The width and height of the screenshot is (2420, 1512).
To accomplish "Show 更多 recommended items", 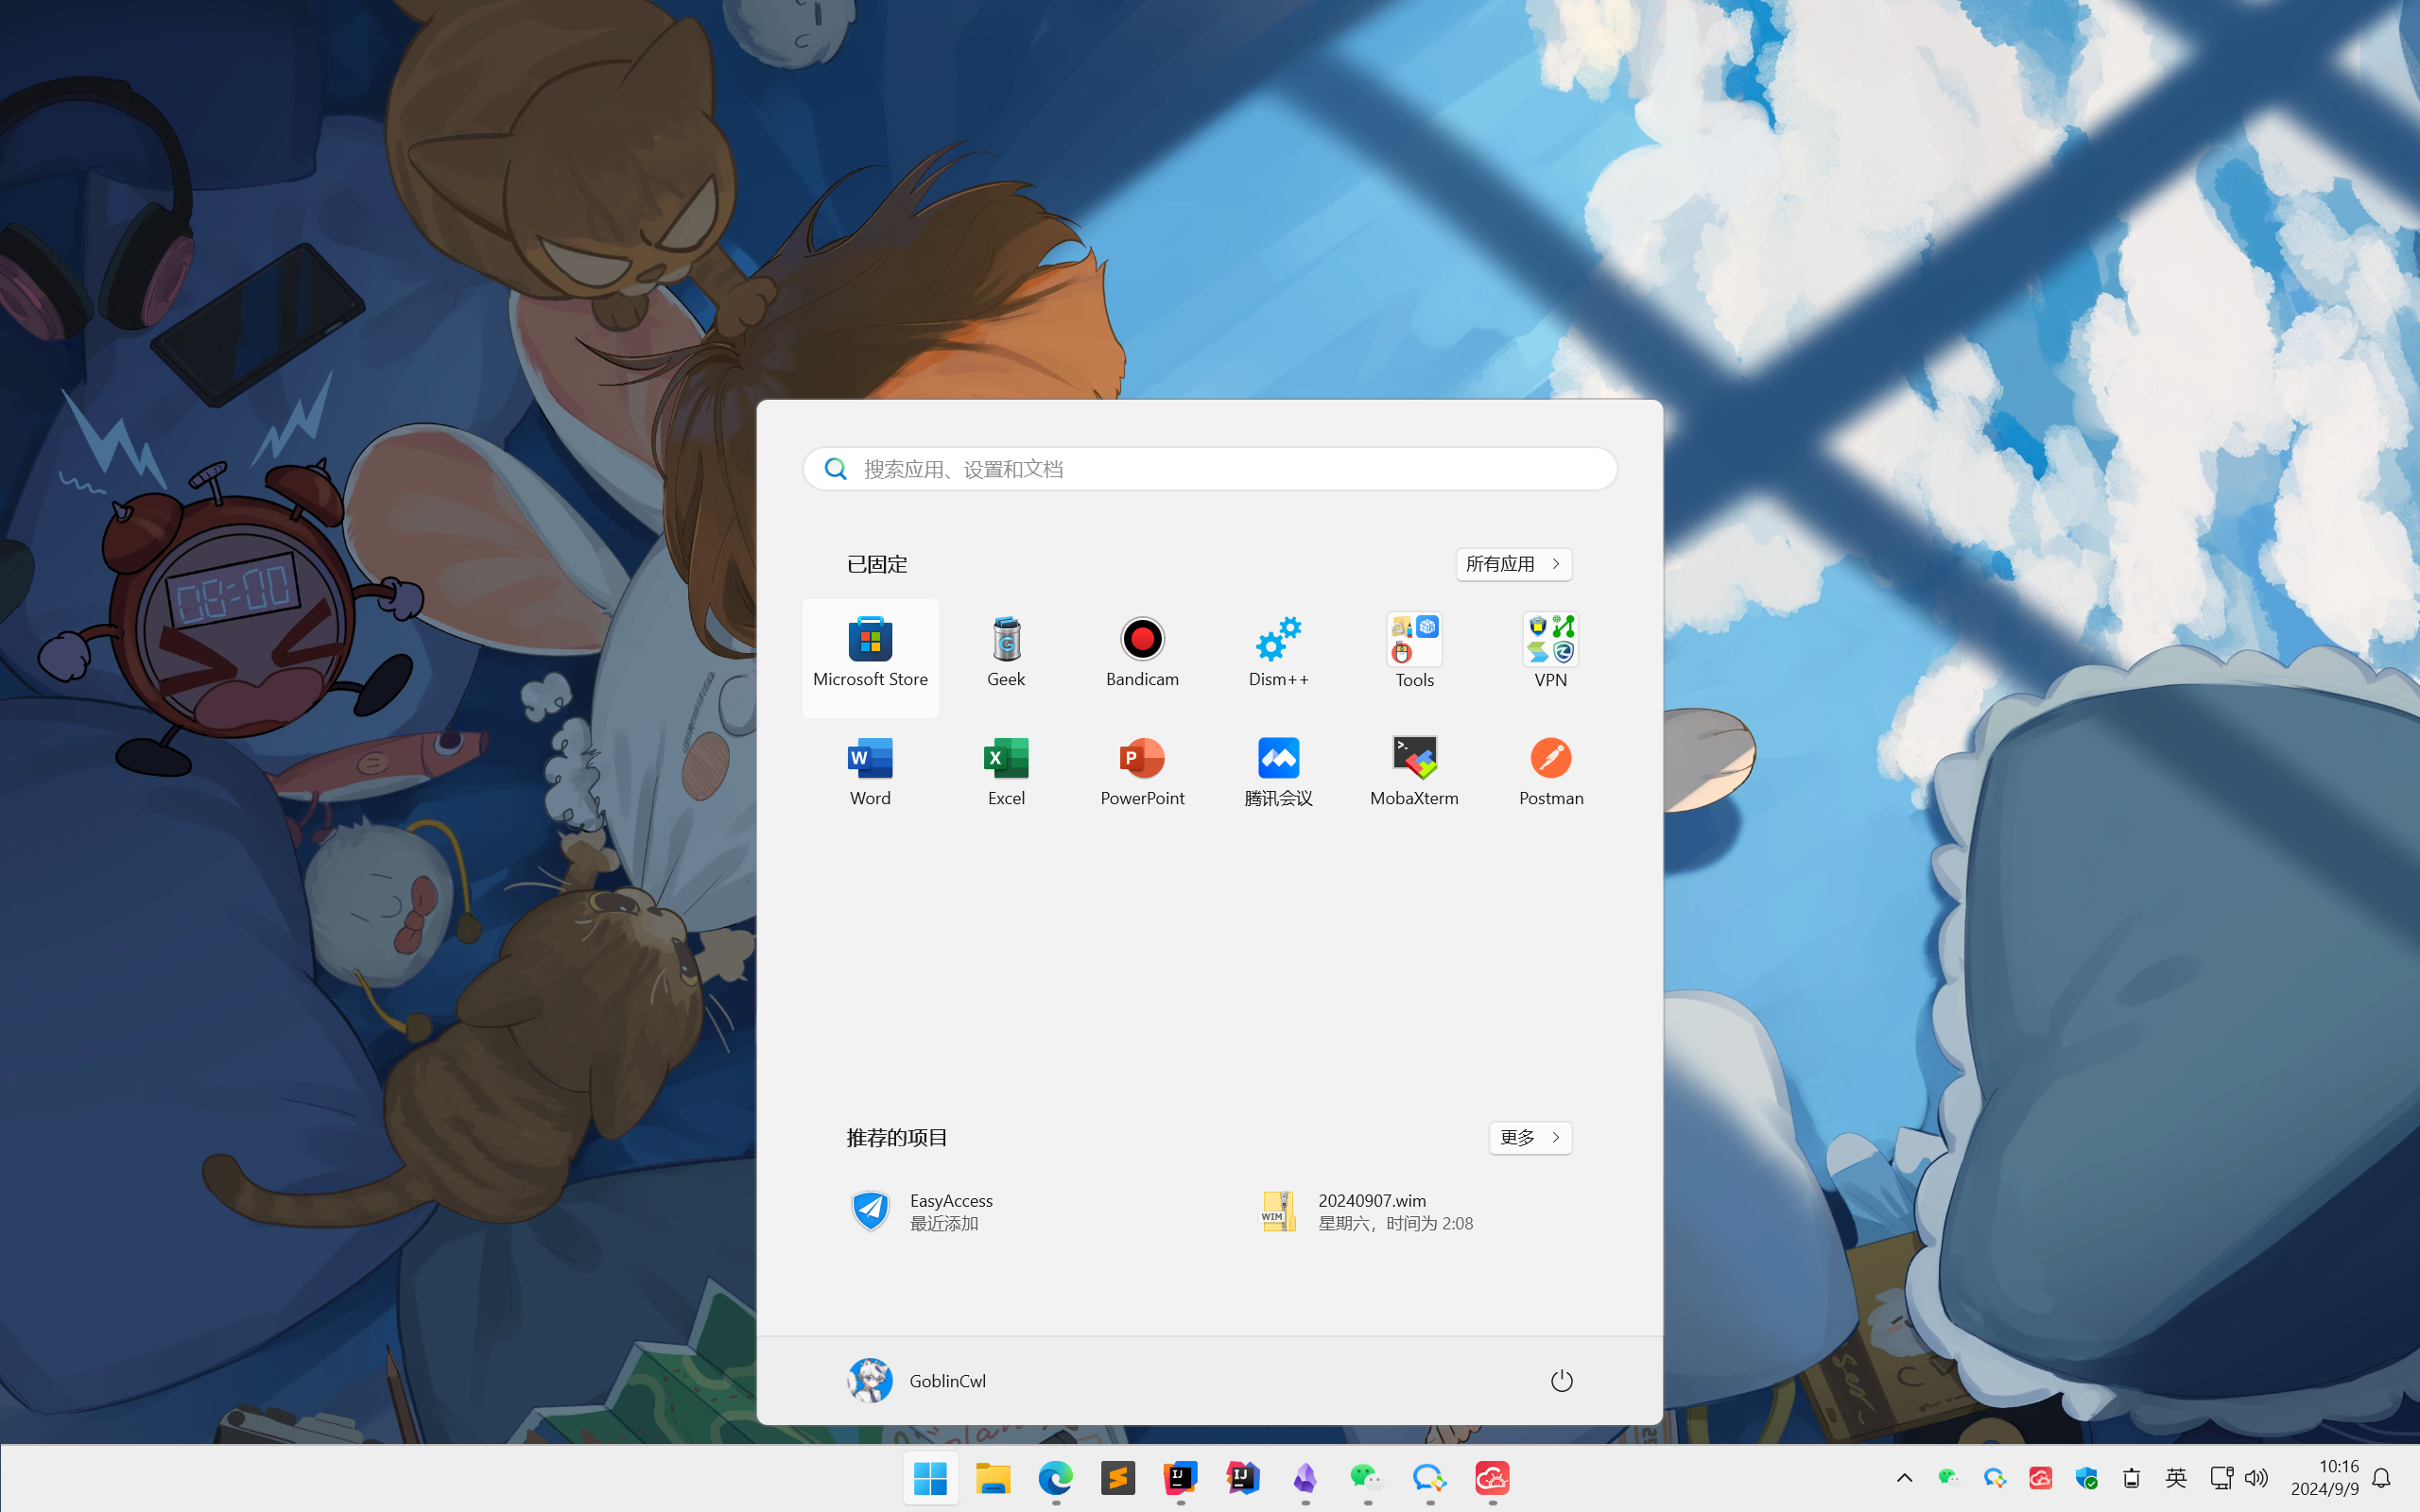I will point(1530,1138).
